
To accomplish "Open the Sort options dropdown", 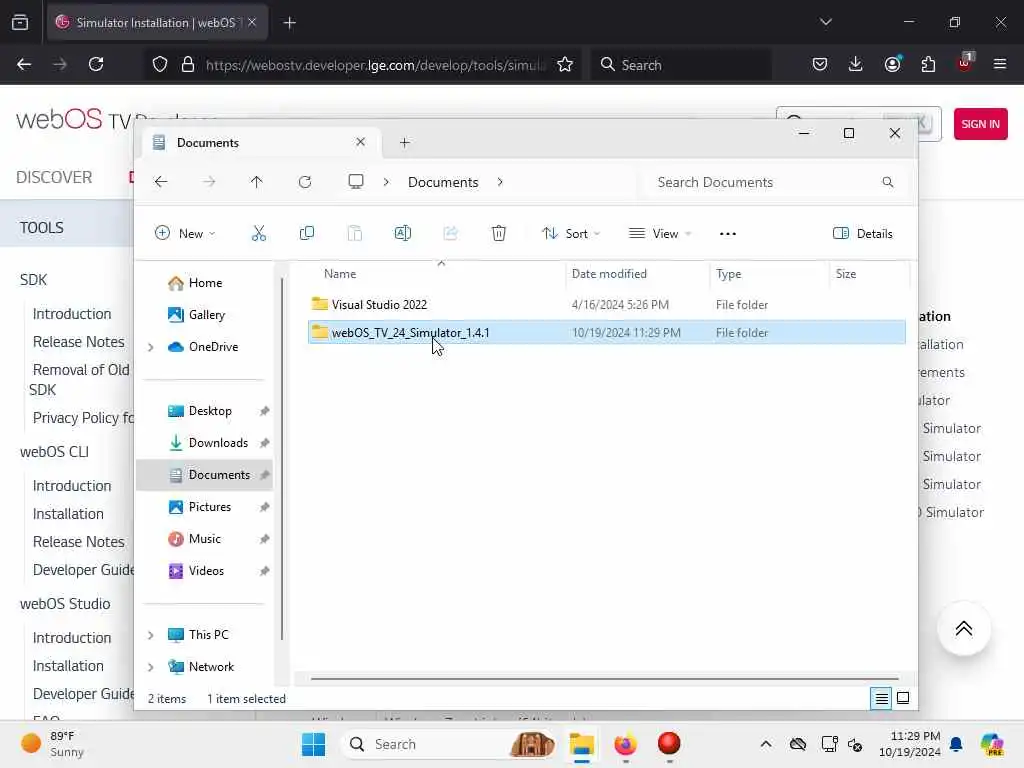I will coord(571,233).
